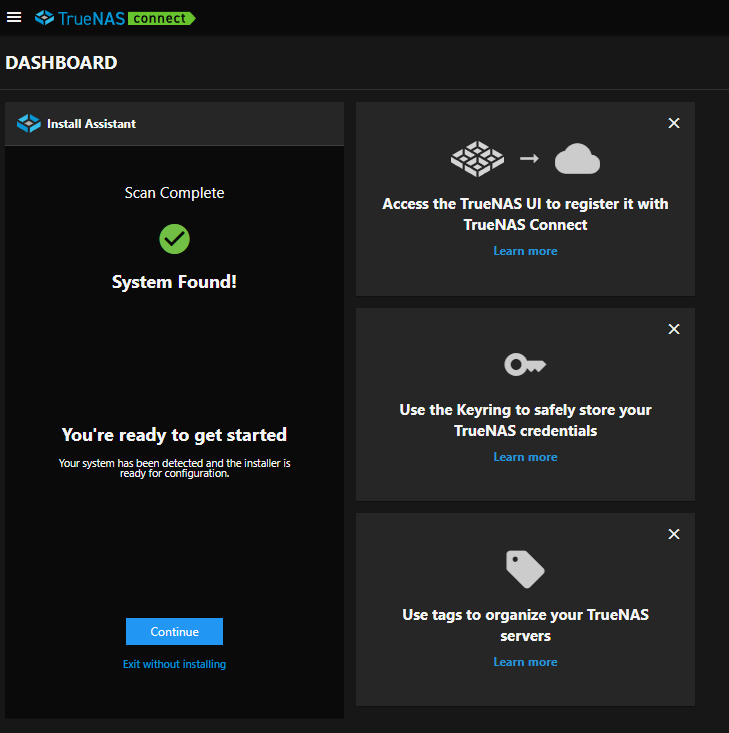Click 'Use the Keyring to safely store' heading
This screenshot has width=729, height=733.
point(525,420)
